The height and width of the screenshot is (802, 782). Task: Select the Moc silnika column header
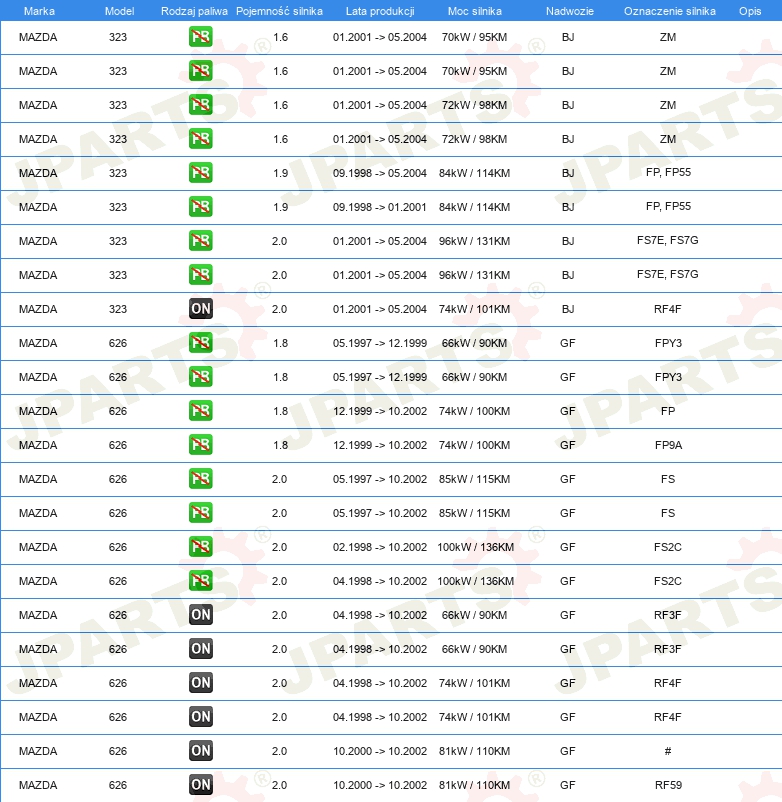(x=475, y=11)
